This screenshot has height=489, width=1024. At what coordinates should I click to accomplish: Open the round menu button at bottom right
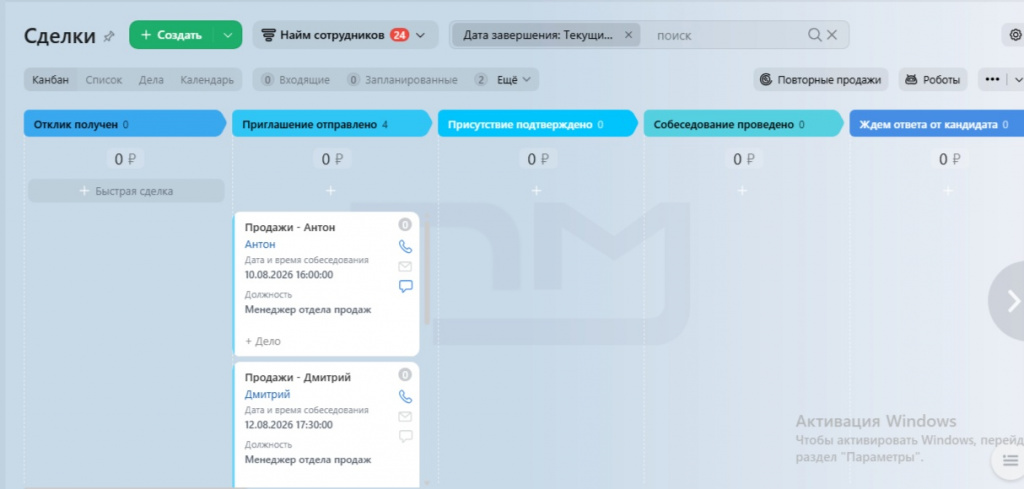[x=1010, y=460]
